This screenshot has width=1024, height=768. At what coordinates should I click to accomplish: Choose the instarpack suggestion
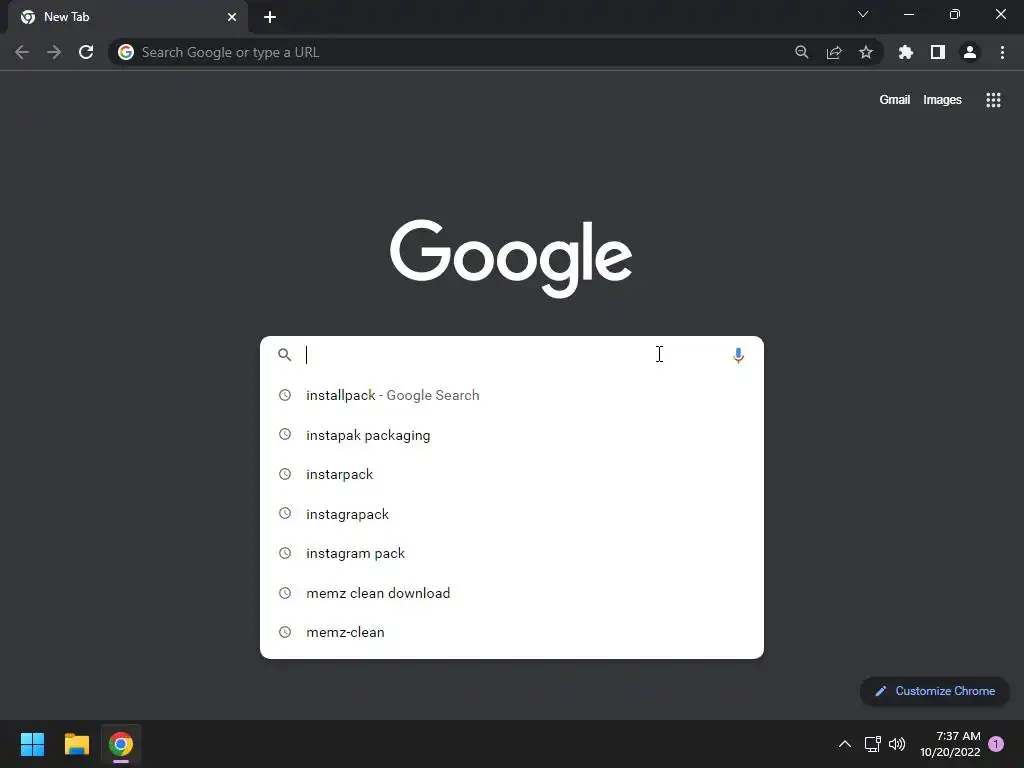click(x=512, y=474)
